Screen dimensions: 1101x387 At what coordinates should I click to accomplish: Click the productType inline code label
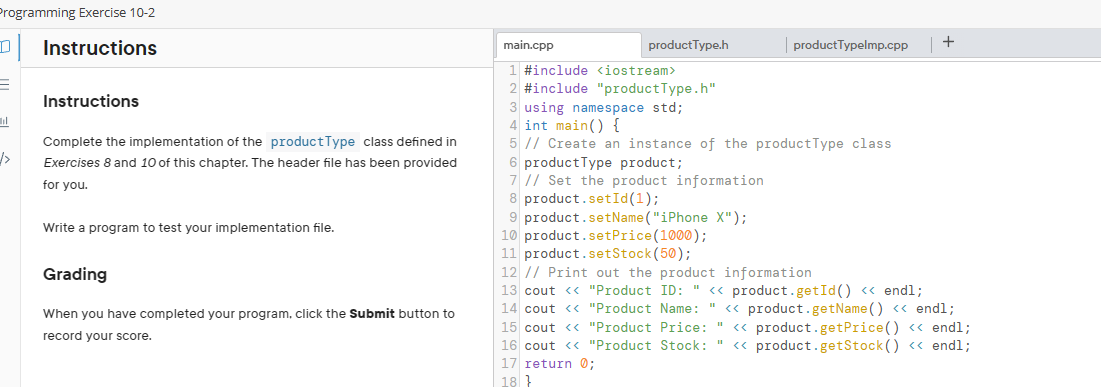313,141
